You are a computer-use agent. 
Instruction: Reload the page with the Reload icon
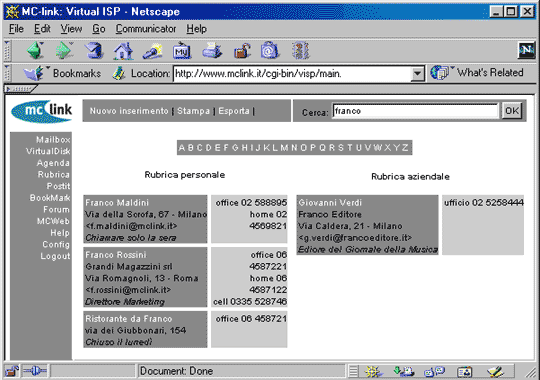point(94,51)
